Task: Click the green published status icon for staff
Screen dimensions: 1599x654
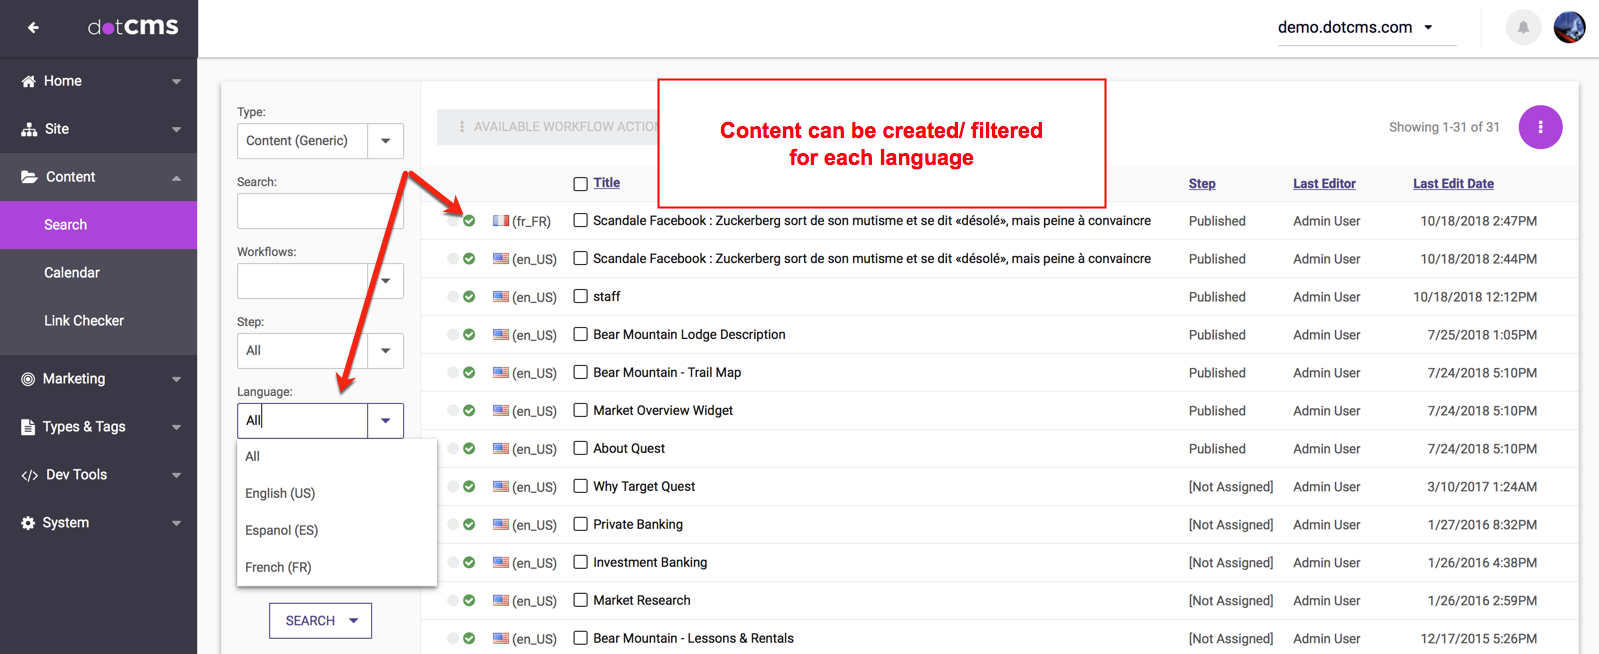Action: point(469,297)
